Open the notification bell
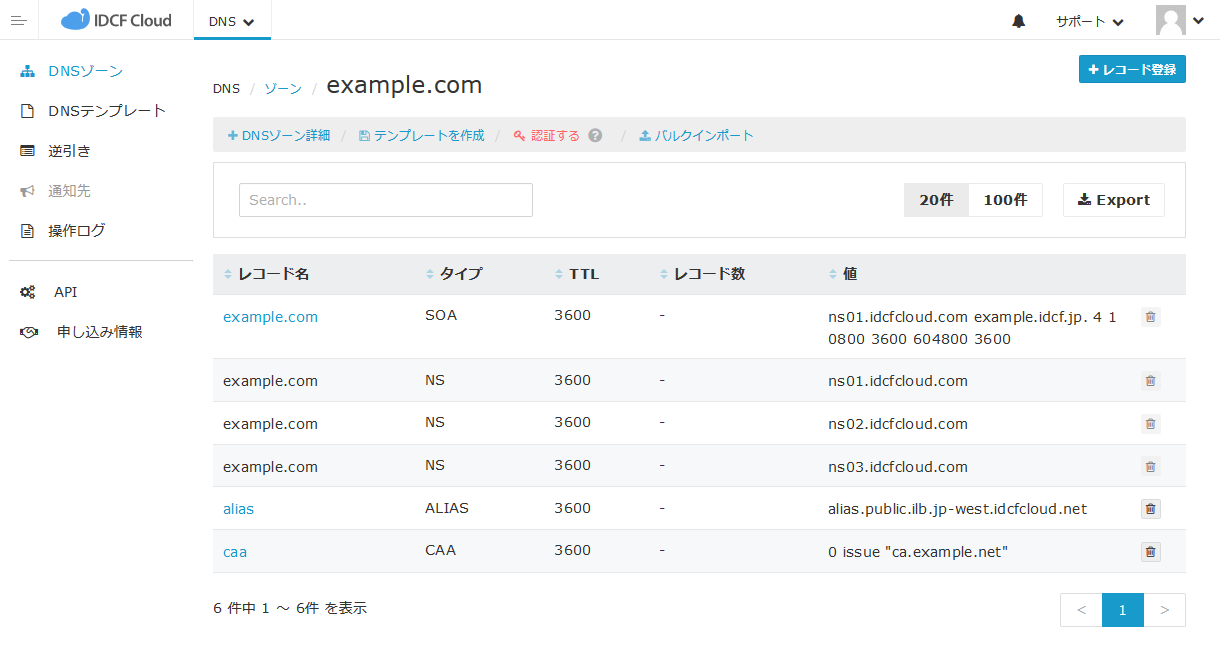1220x645 pixels. 1019,21
